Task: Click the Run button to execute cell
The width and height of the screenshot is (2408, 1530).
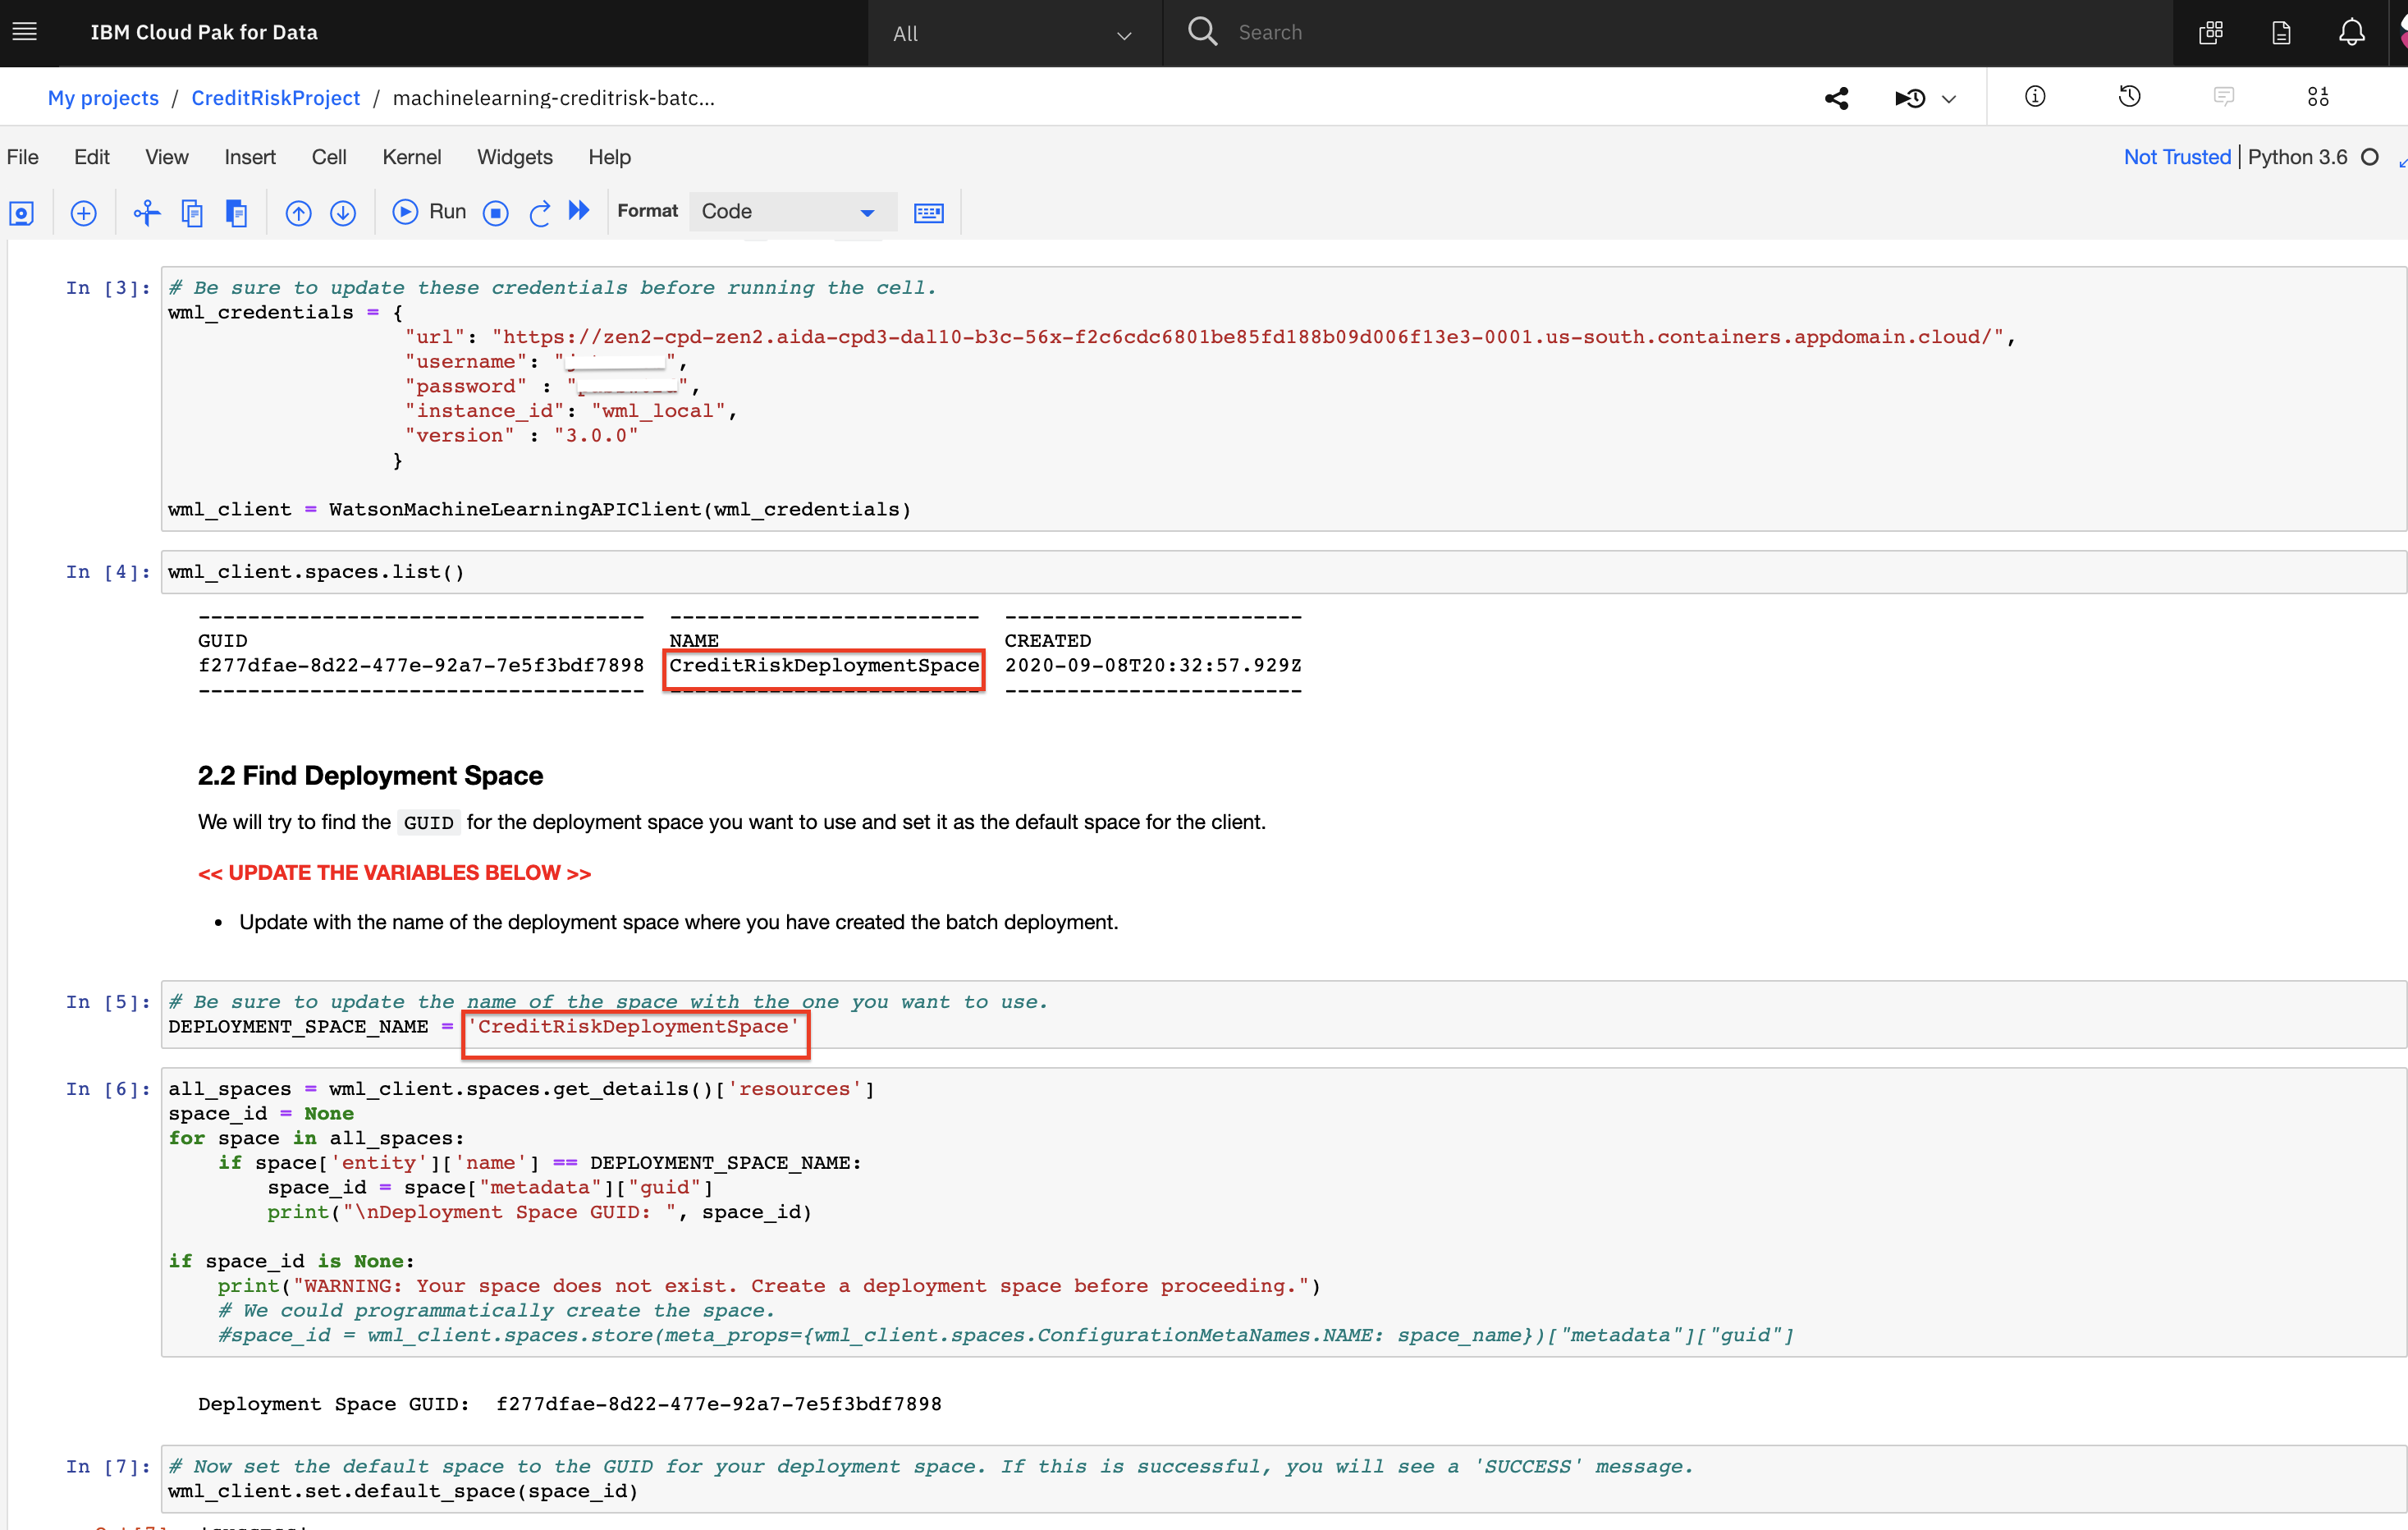Action: tap(432, 211)
